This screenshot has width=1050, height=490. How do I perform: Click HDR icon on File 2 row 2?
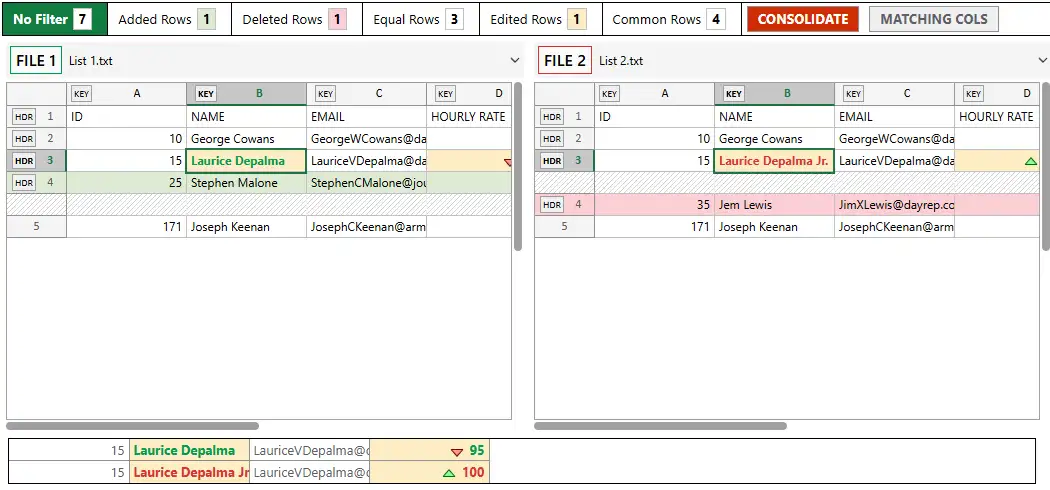click(x=552, y=139)
